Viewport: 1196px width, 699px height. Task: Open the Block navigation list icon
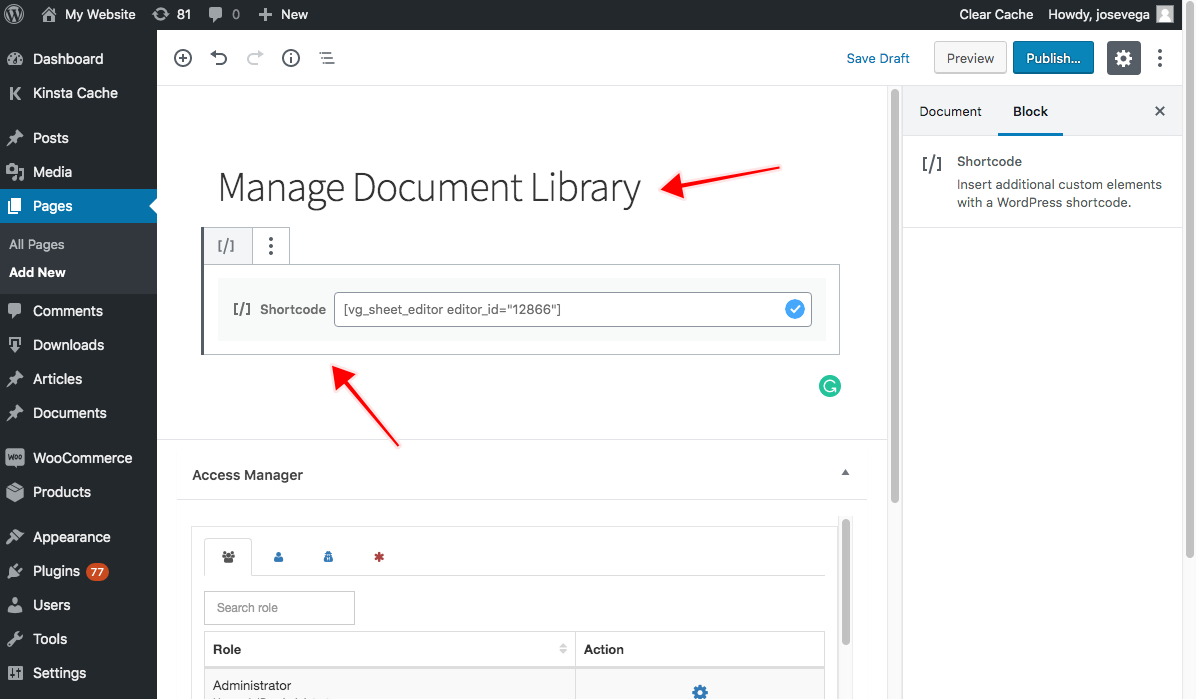point(327,58)
